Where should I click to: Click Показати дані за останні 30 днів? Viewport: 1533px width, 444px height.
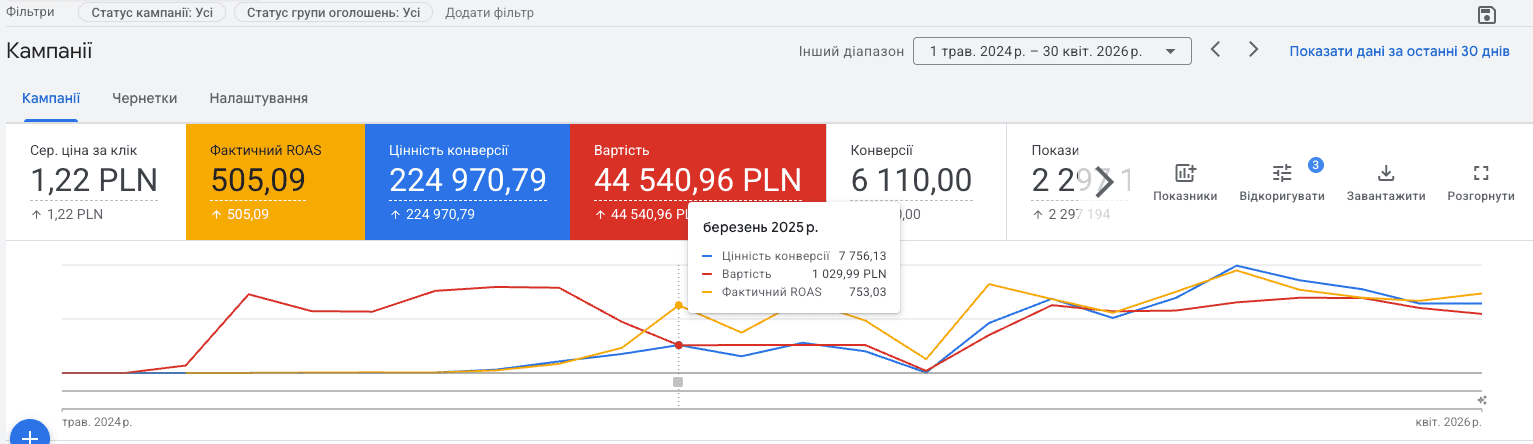pyautogui.click(x=1399, y=51)
